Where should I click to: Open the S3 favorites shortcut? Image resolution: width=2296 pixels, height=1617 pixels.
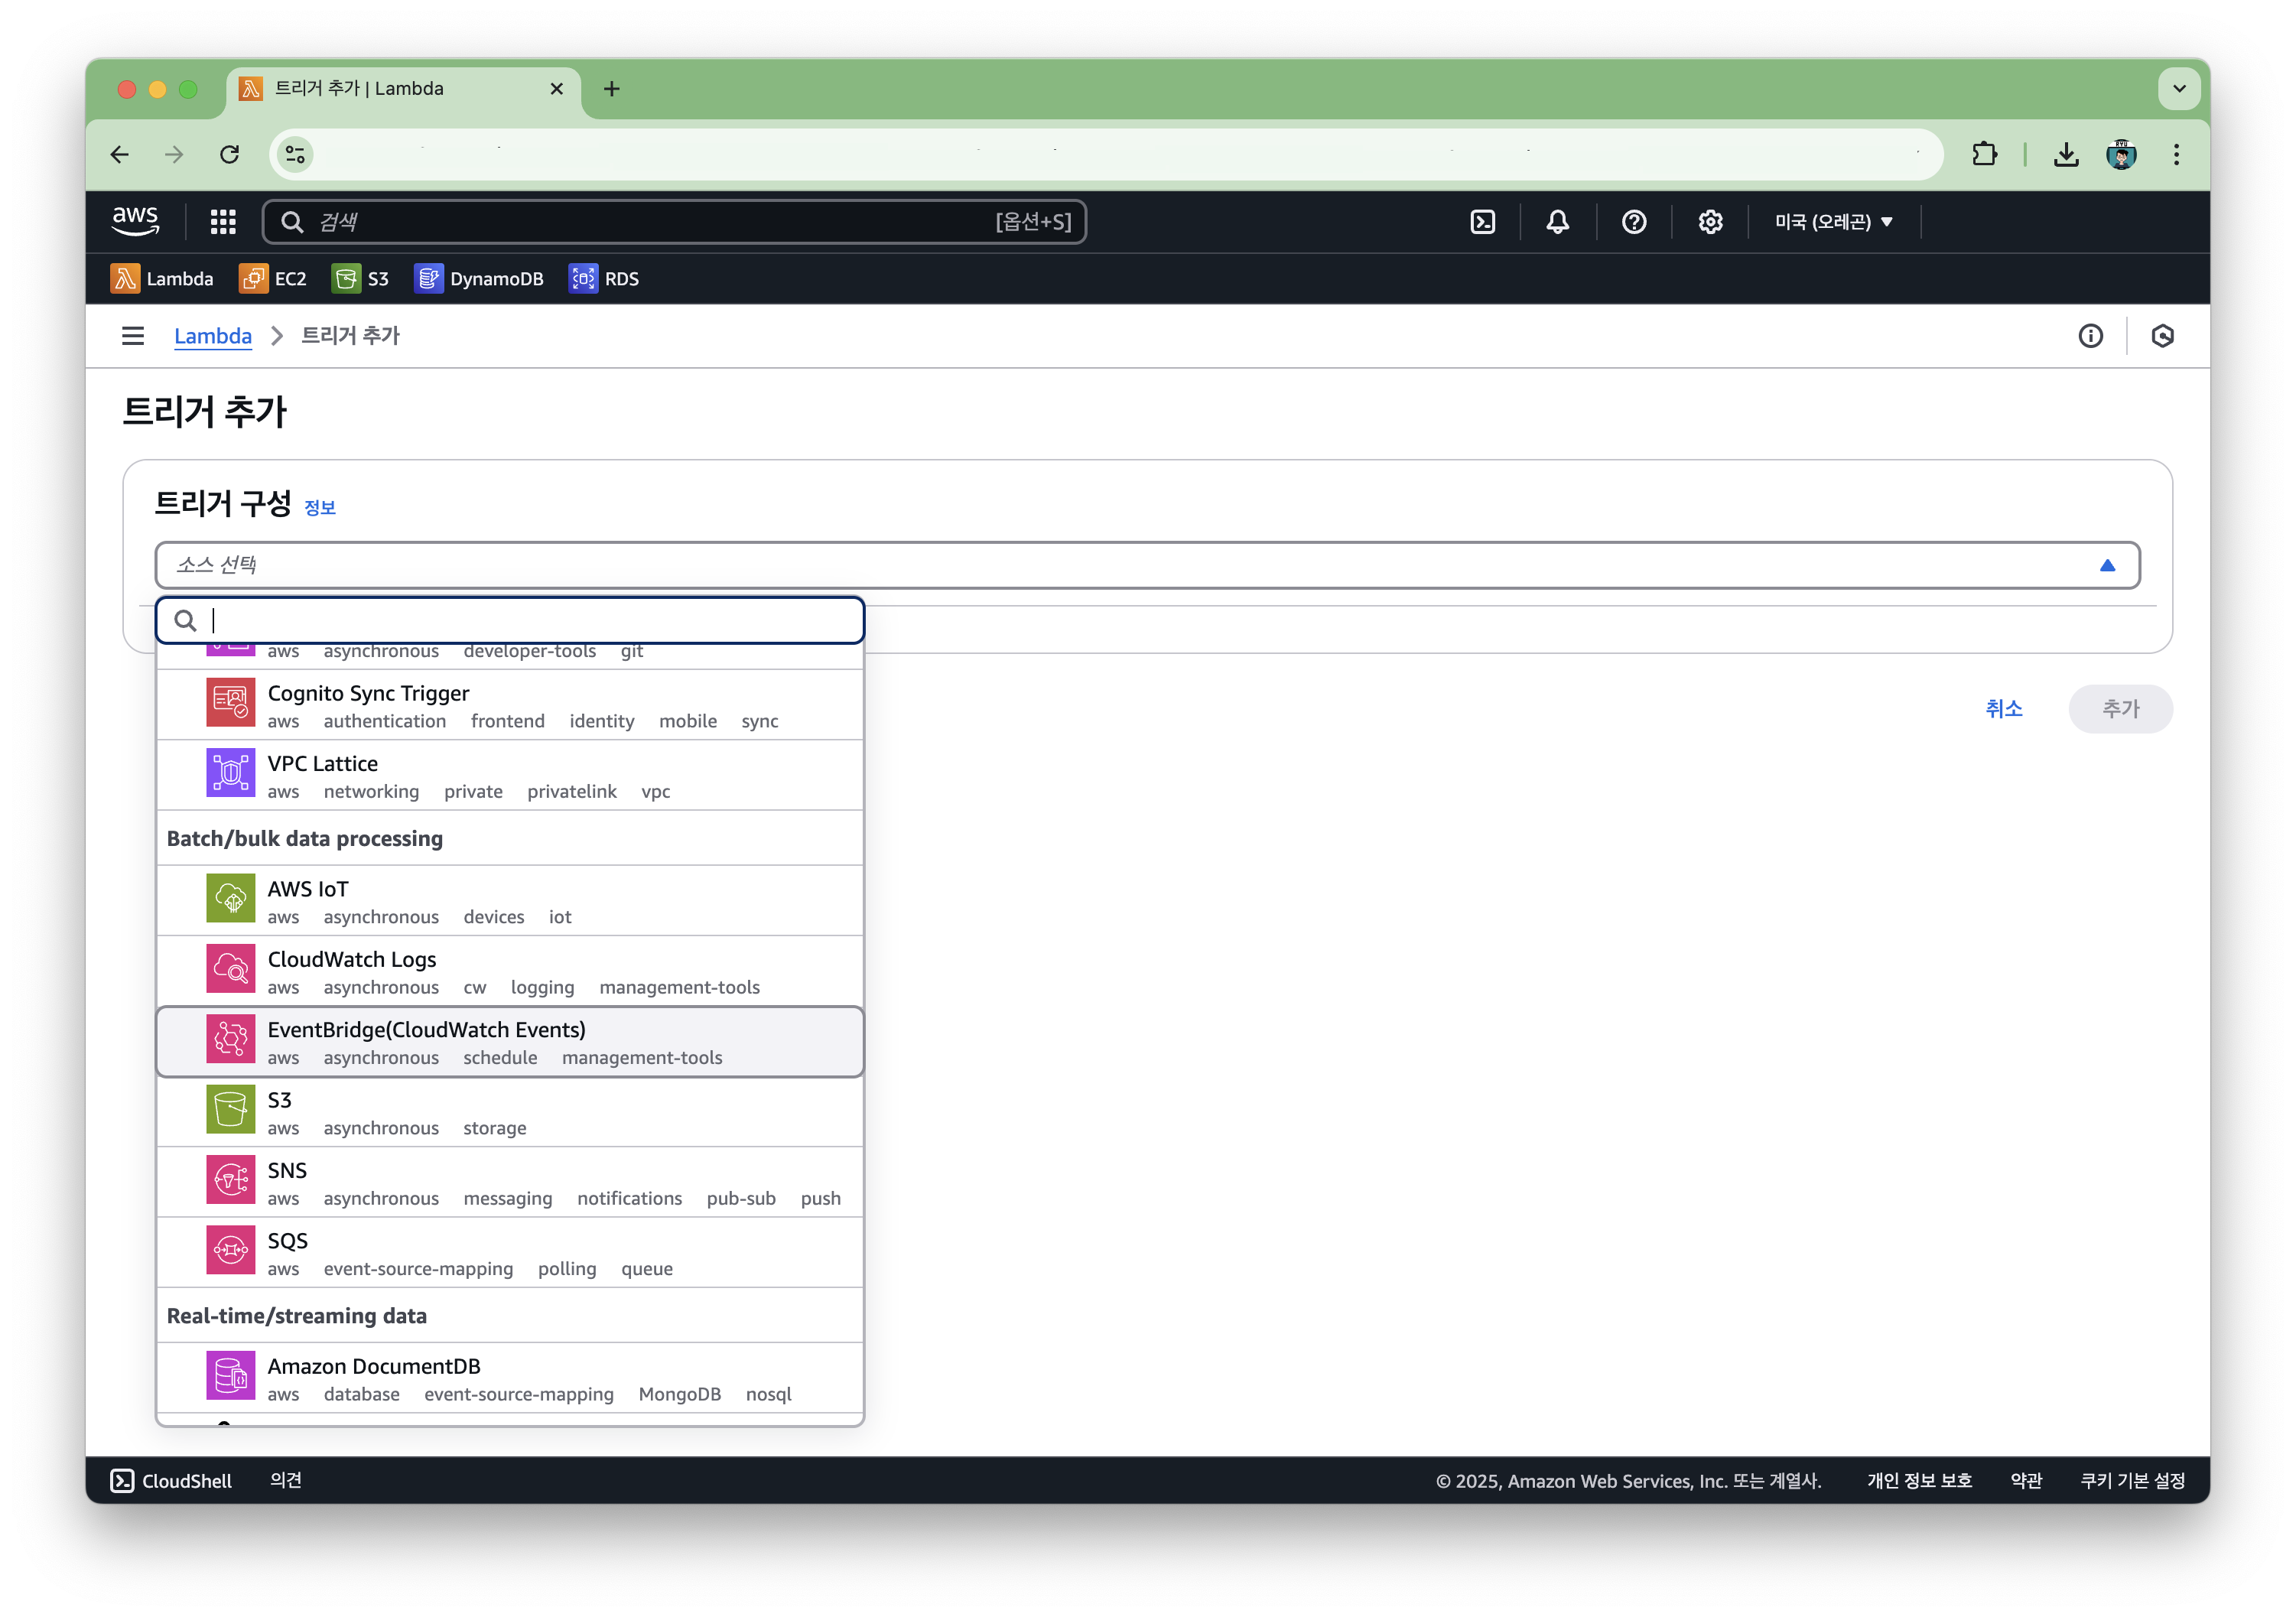point(360,279)
